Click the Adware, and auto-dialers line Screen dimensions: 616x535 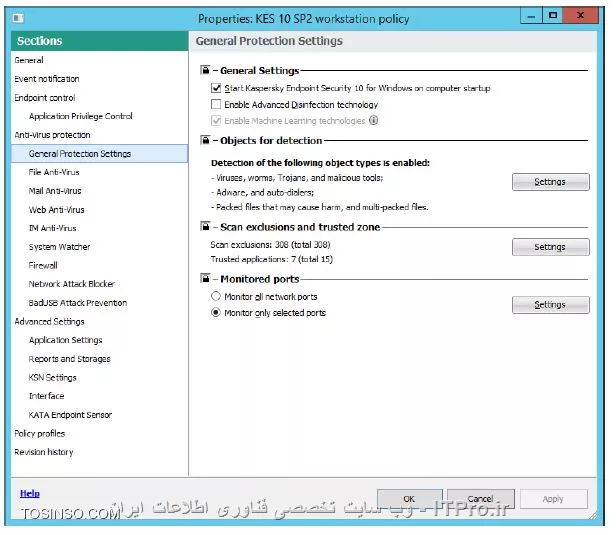pos(263,192)
